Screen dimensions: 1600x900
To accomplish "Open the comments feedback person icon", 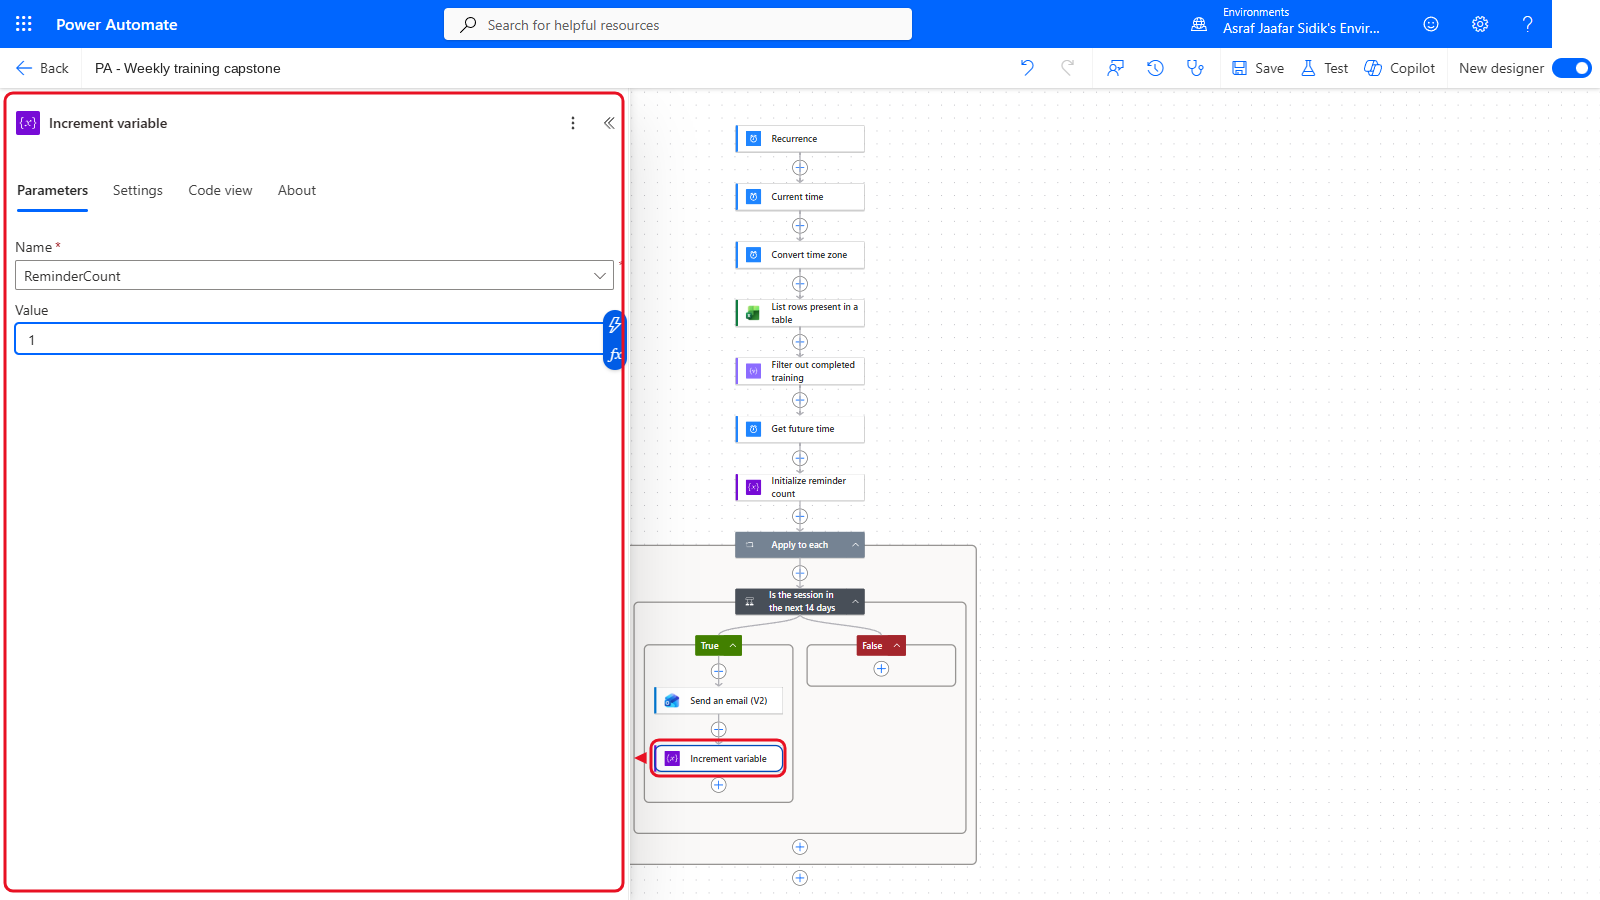I will 1115,68.
